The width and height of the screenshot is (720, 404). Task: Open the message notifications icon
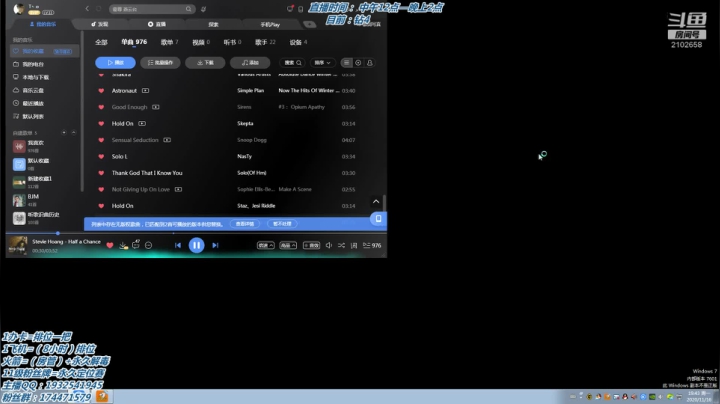click(290, 9)
